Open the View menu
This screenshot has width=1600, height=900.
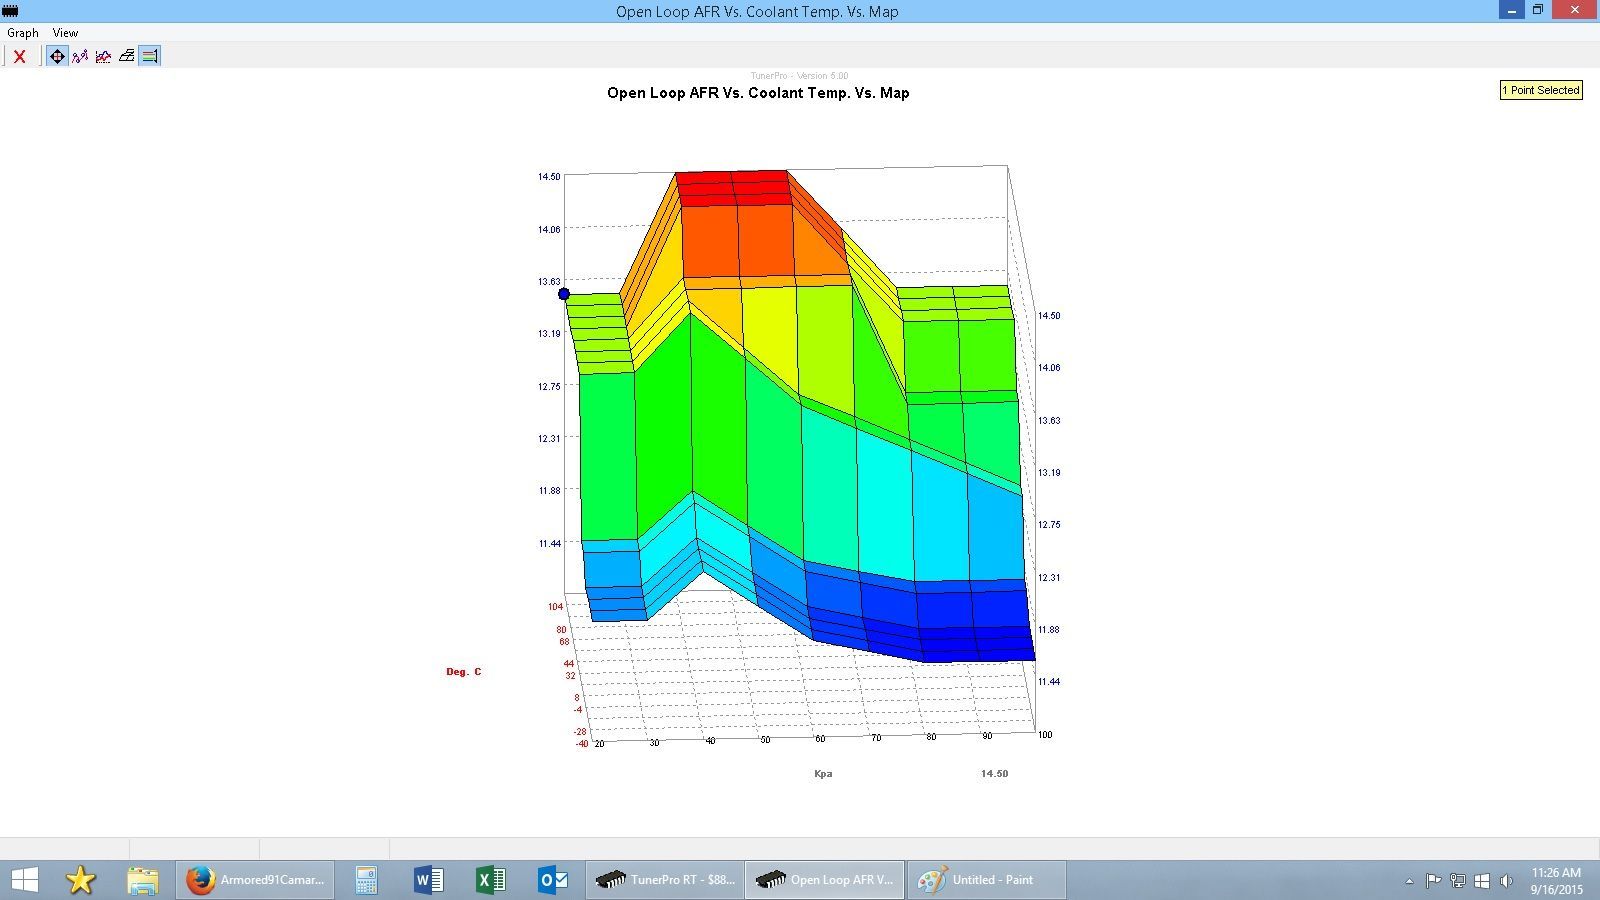point(65,33)
